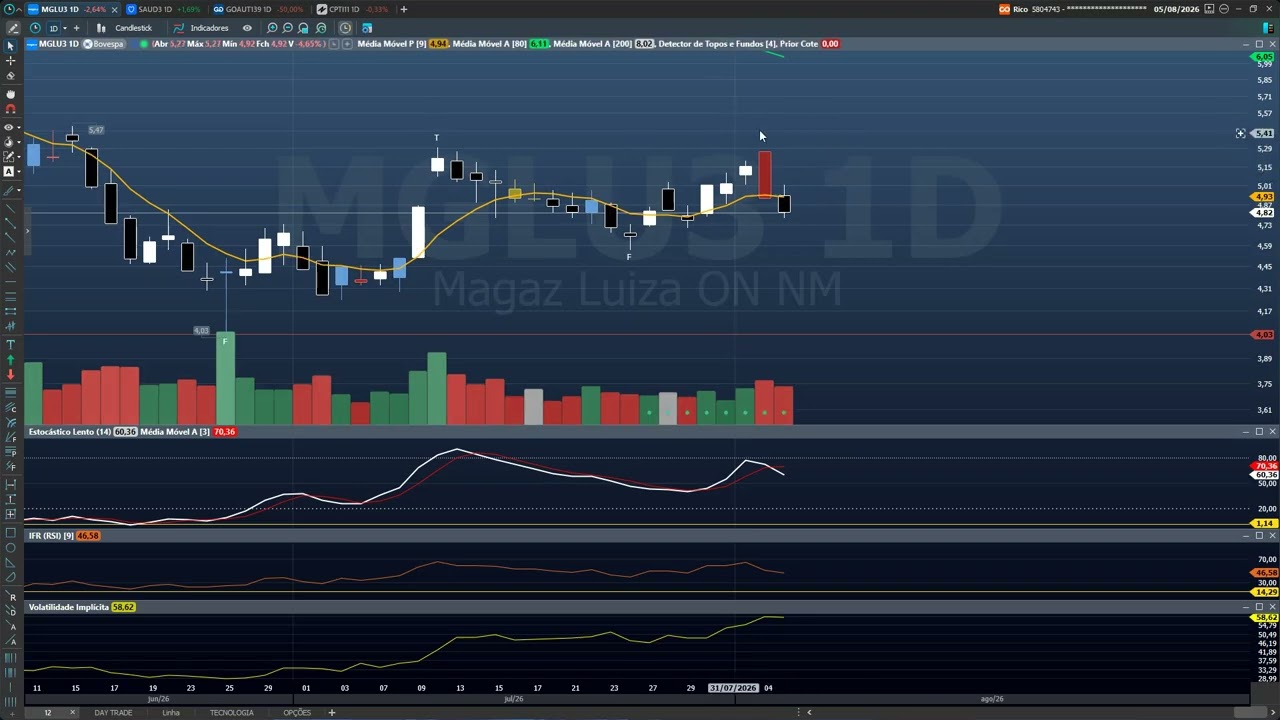
Task: Click the green status dot beside Bovespa
Action: tap(144, 44)
